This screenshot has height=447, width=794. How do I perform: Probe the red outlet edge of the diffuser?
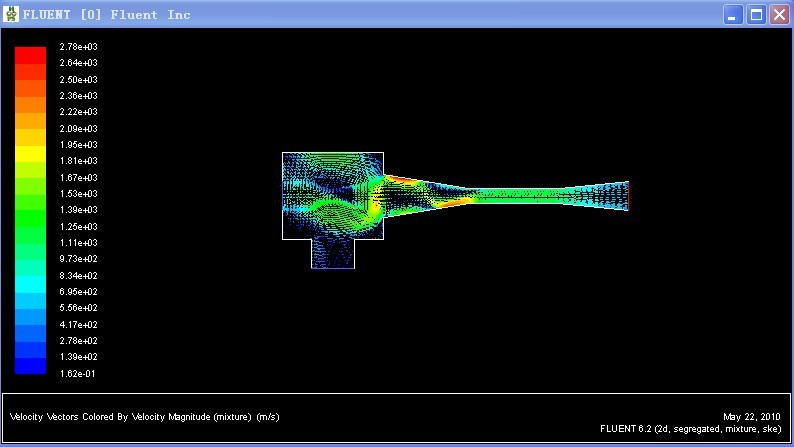tap(628, 196)
